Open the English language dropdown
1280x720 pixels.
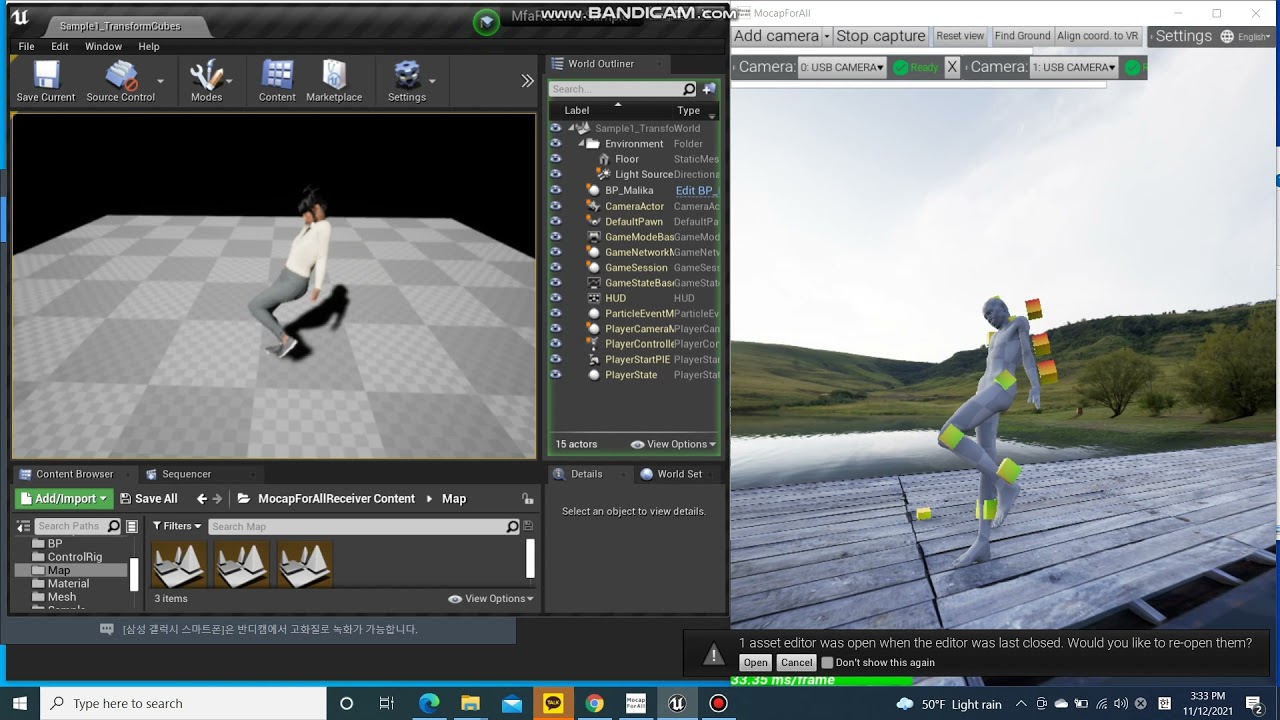pyautogui.click(x=1254, y=36)
